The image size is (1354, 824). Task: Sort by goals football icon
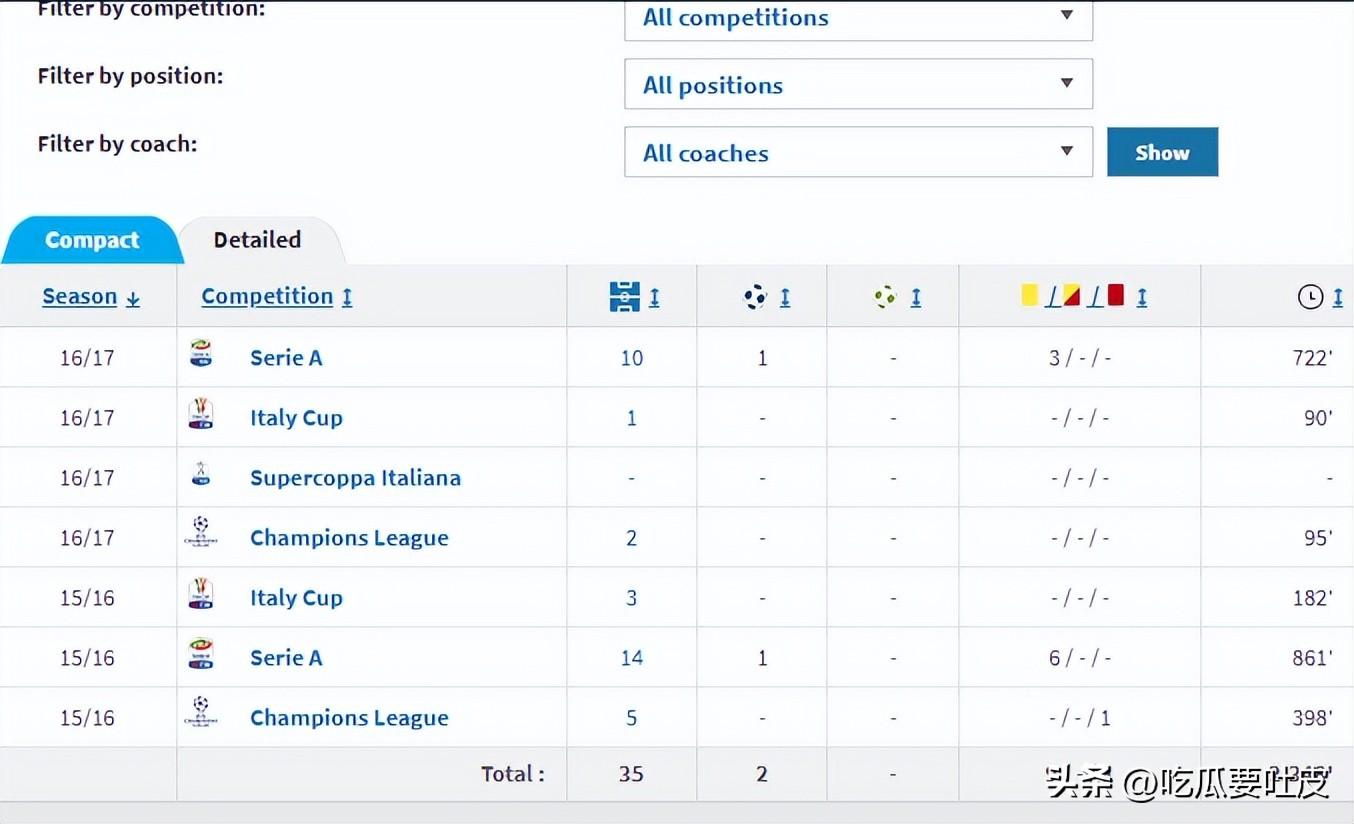coord(756,297)
